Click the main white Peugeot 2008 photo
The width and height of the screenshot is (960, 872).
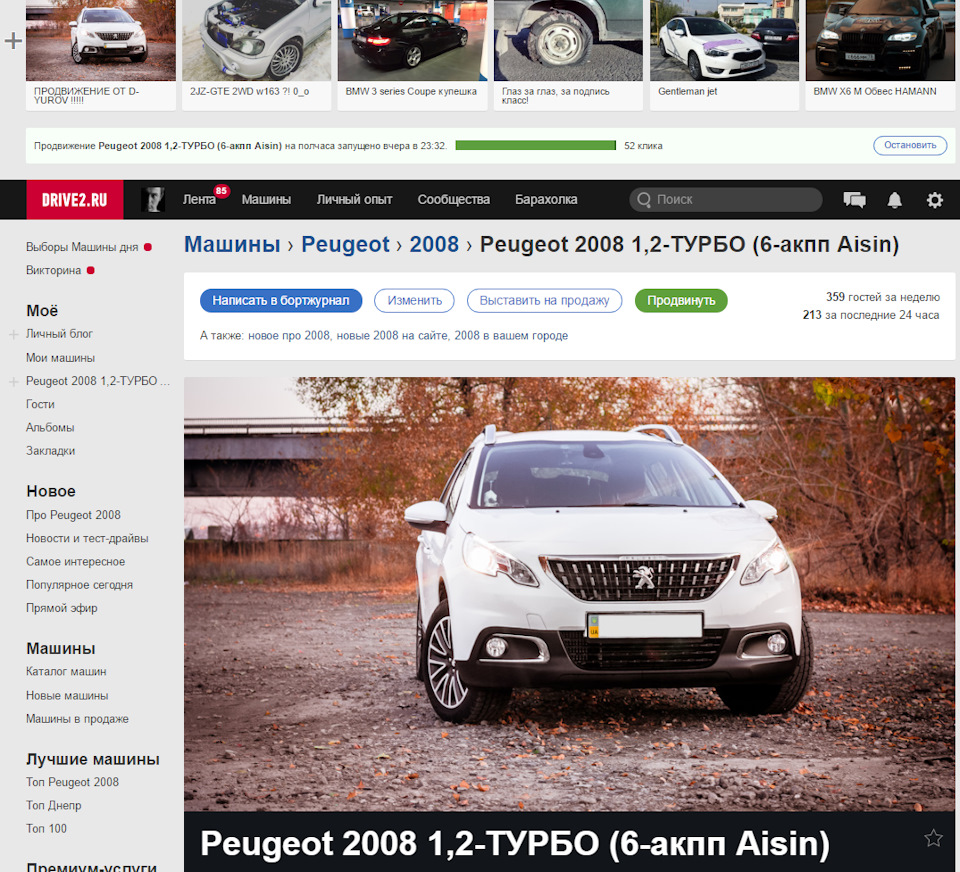click(x=569, y=594)
